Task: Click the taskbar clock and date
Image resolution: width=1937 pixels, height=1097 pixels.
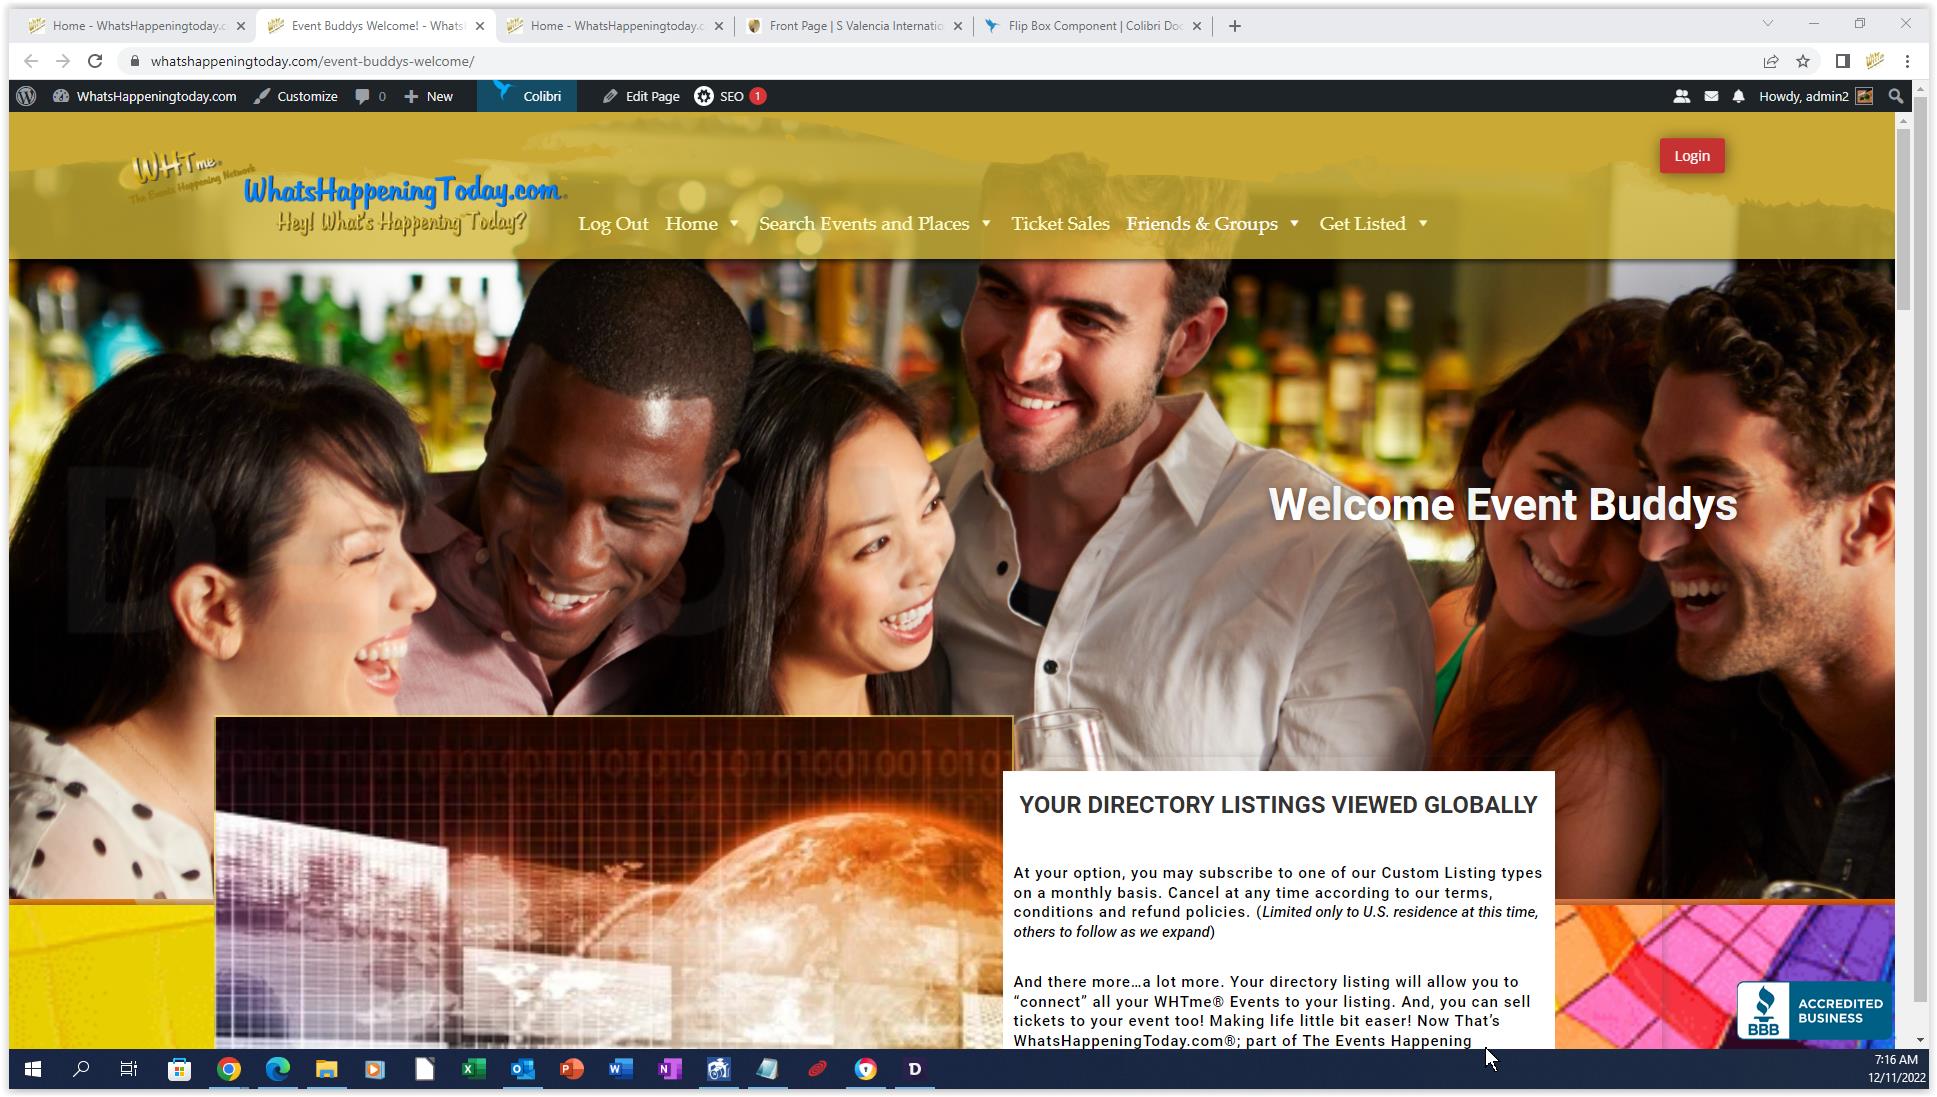Action: point(1896,1069)
